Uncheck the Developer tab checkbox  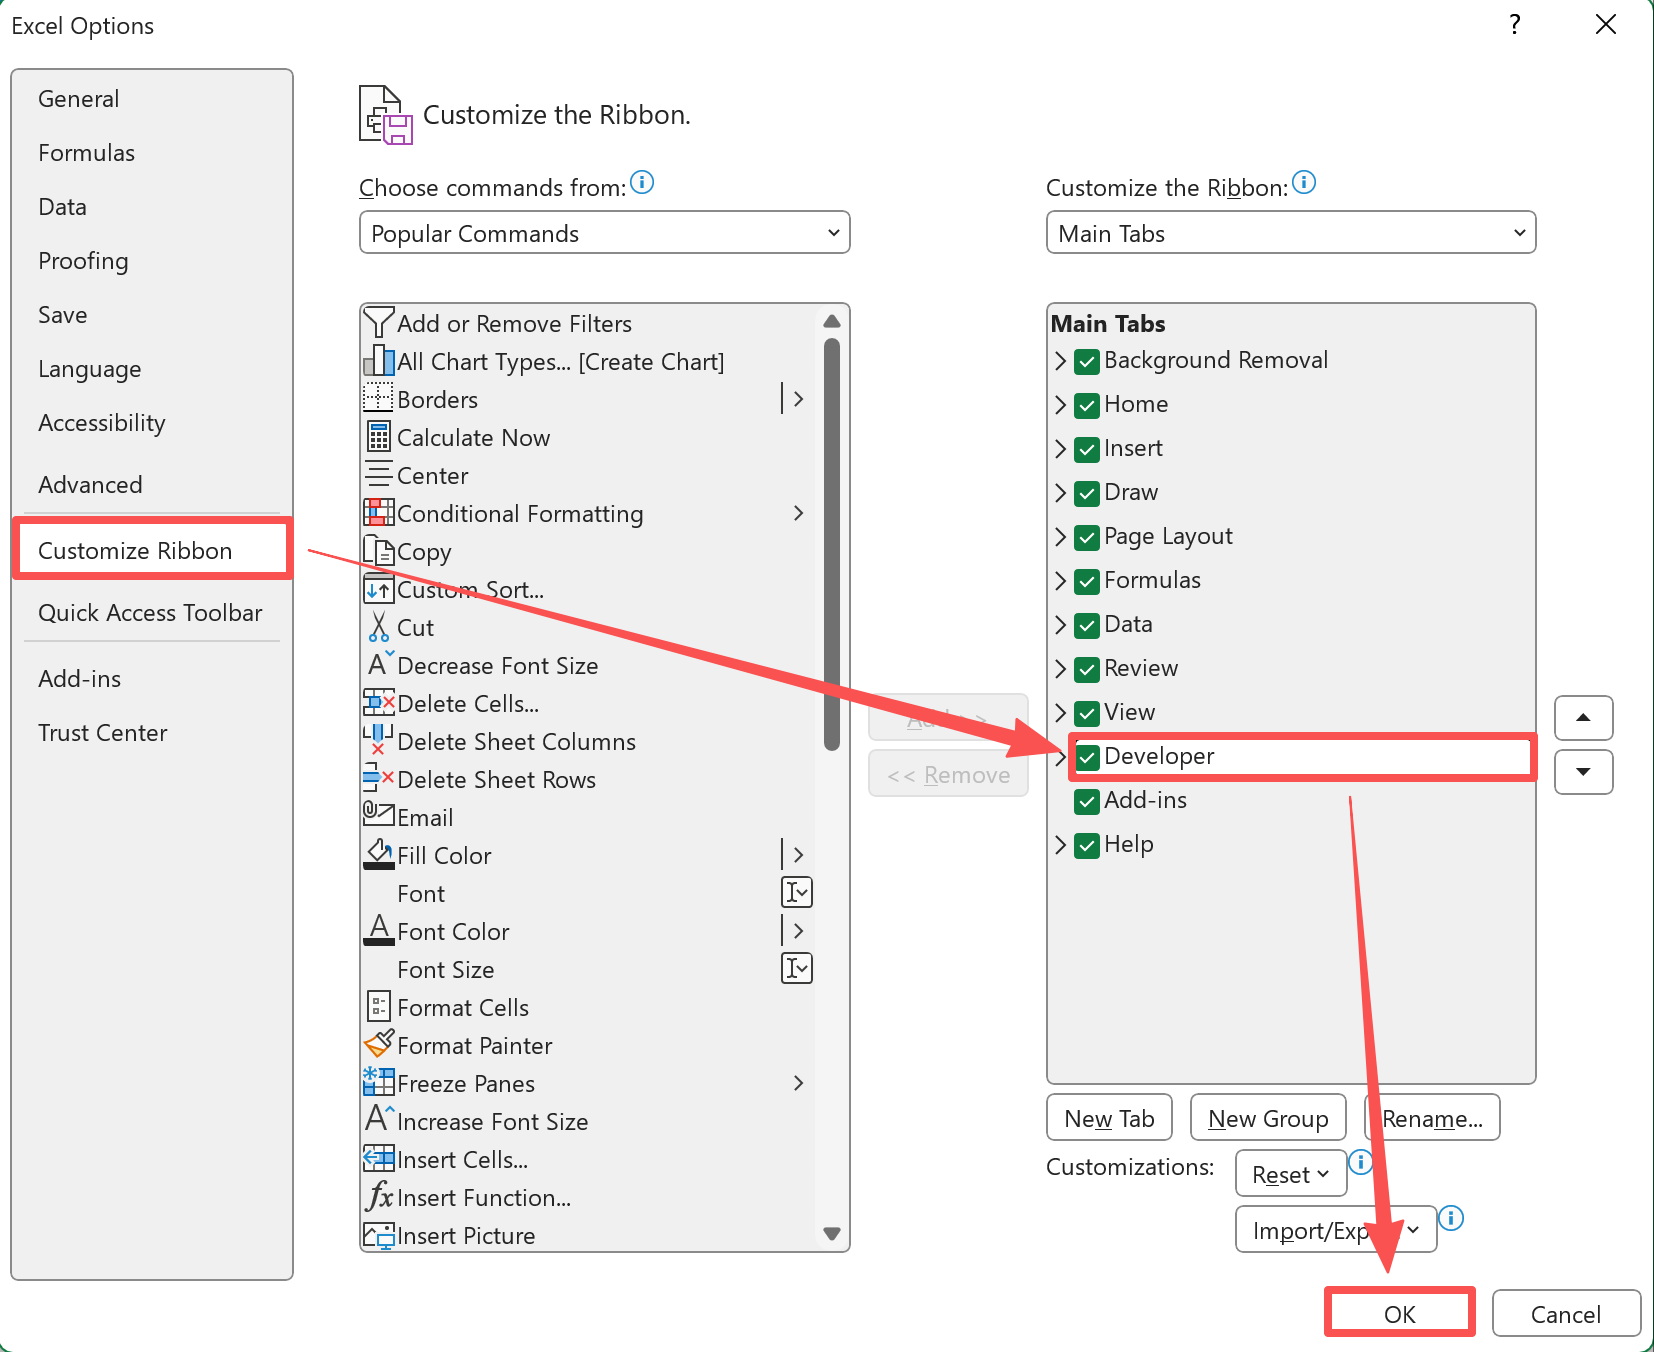[x=1087, y=757]
